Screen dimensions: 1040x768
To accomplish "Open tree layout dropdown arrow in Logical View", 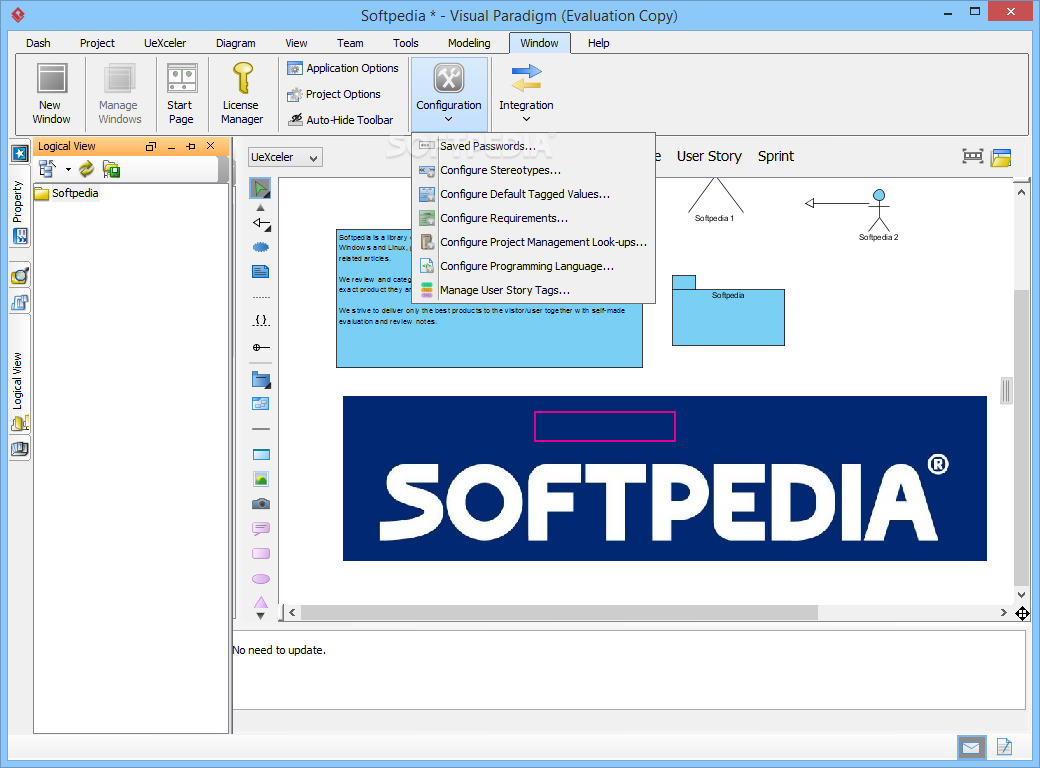I will point(68,169).
